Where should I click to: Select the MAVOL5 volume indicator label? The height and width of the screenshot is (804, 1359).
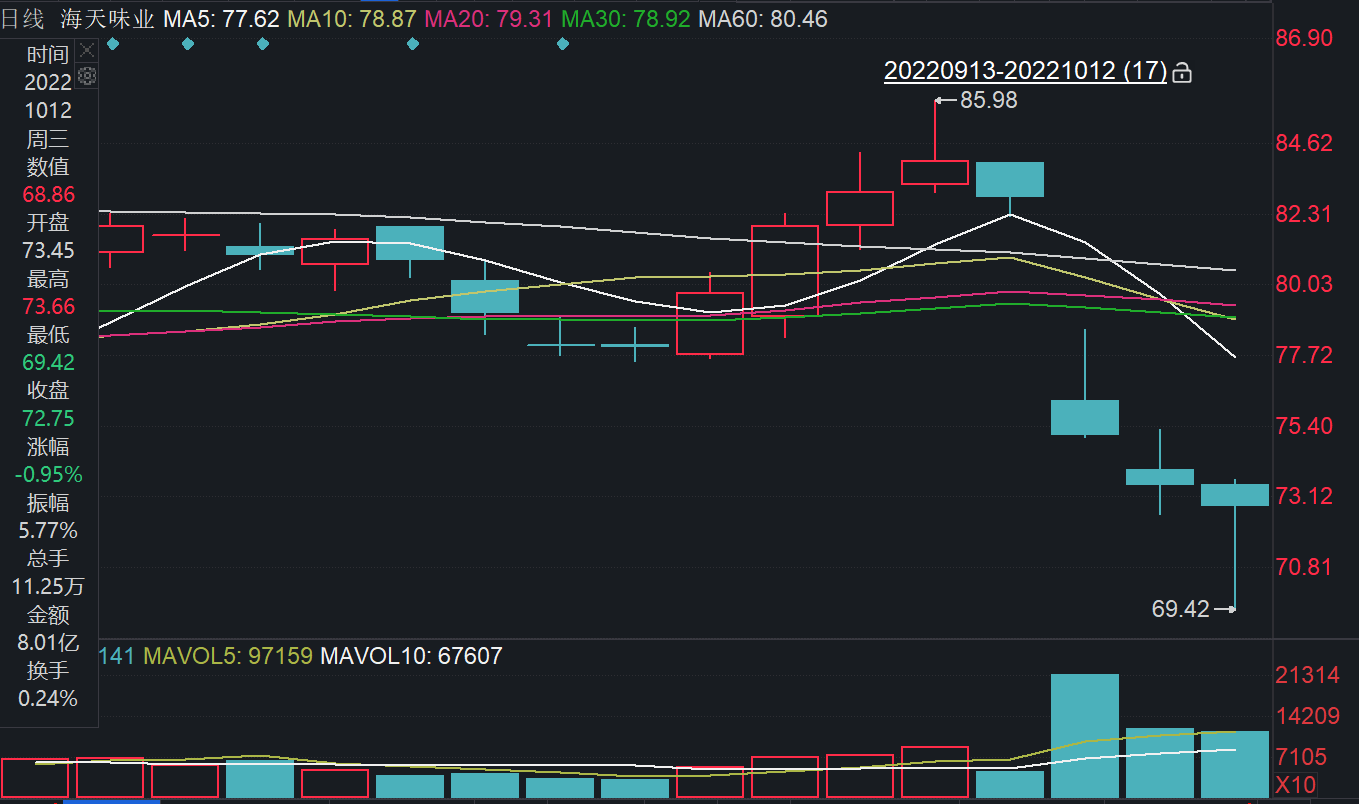[x=228, y=656]
